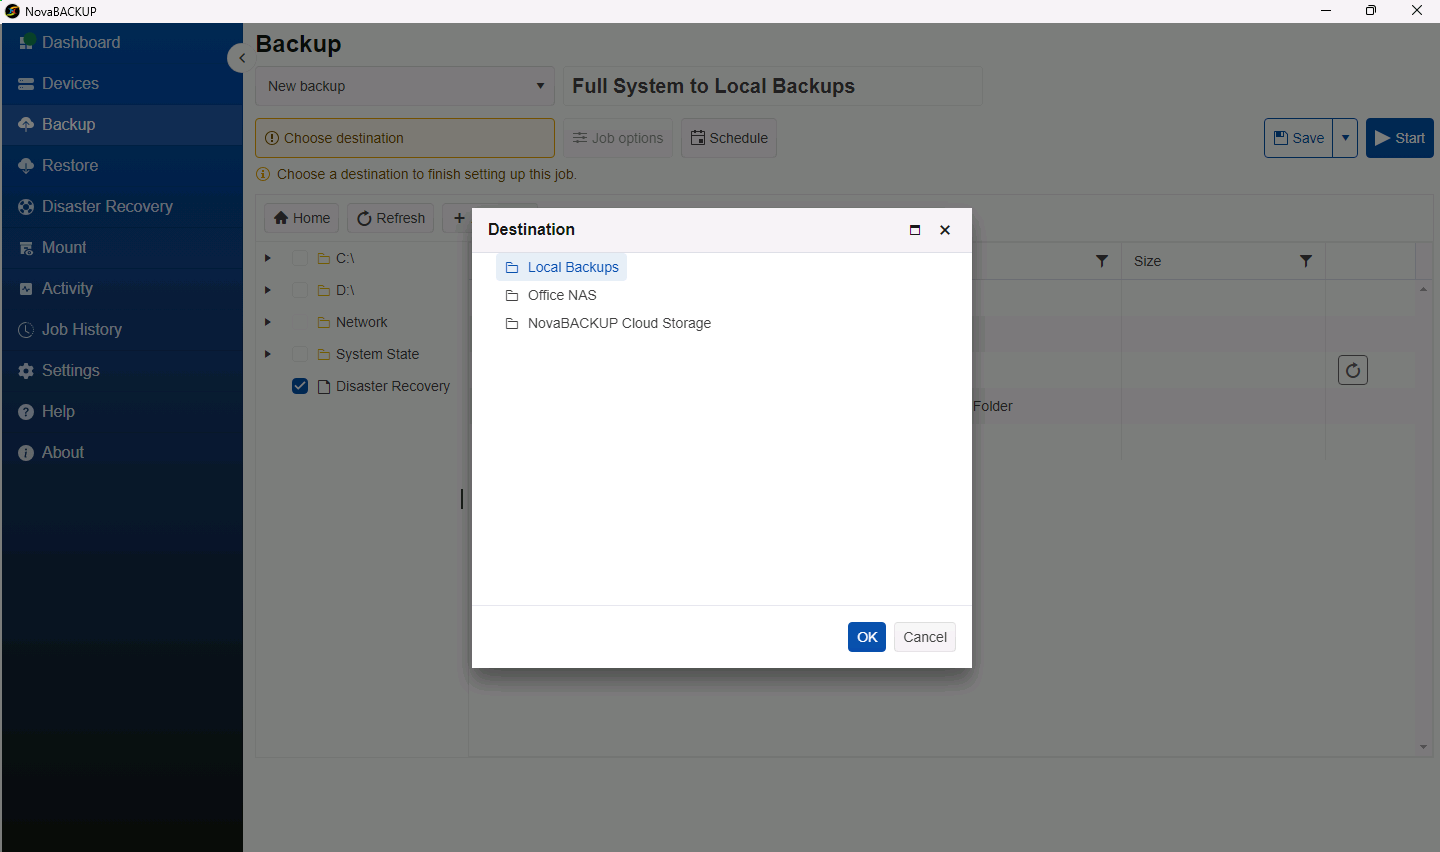Screen dimensions: 1440x852
Task: Open Dashboard in the sidebar
Action: click(x=122, y=42)
